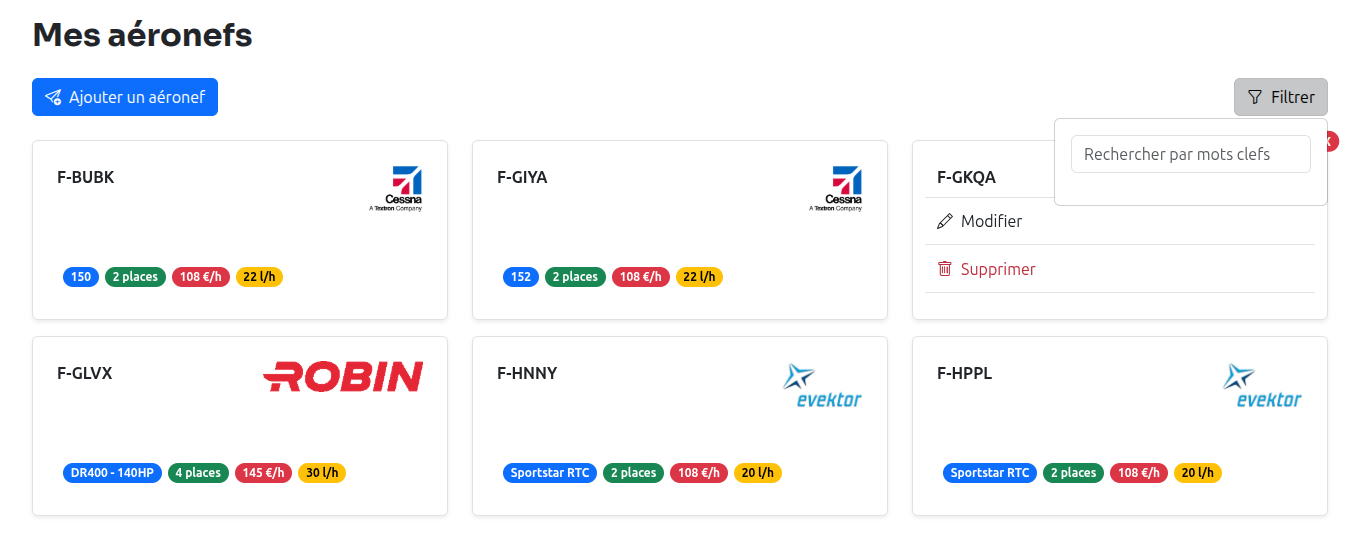Image resolution: width=1349 pixels, height=546 pixels.
Task: Click the blue DR400 - 140HP badge
Action: [113, 473]
